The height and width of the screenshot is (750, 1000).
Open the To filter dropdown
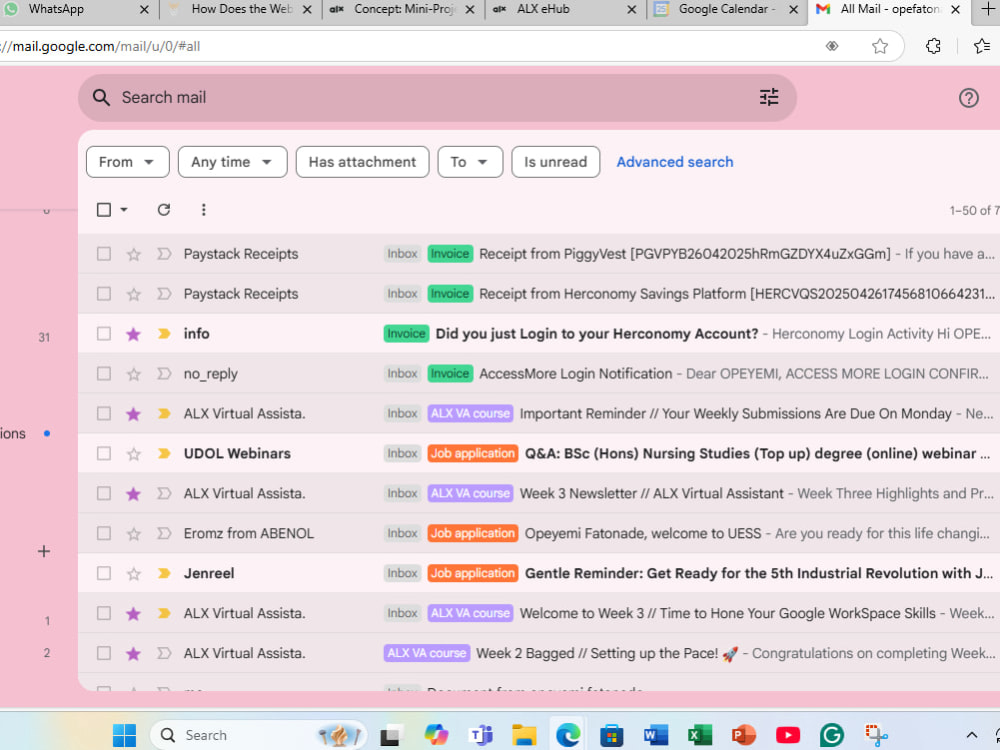click(470, 162)
